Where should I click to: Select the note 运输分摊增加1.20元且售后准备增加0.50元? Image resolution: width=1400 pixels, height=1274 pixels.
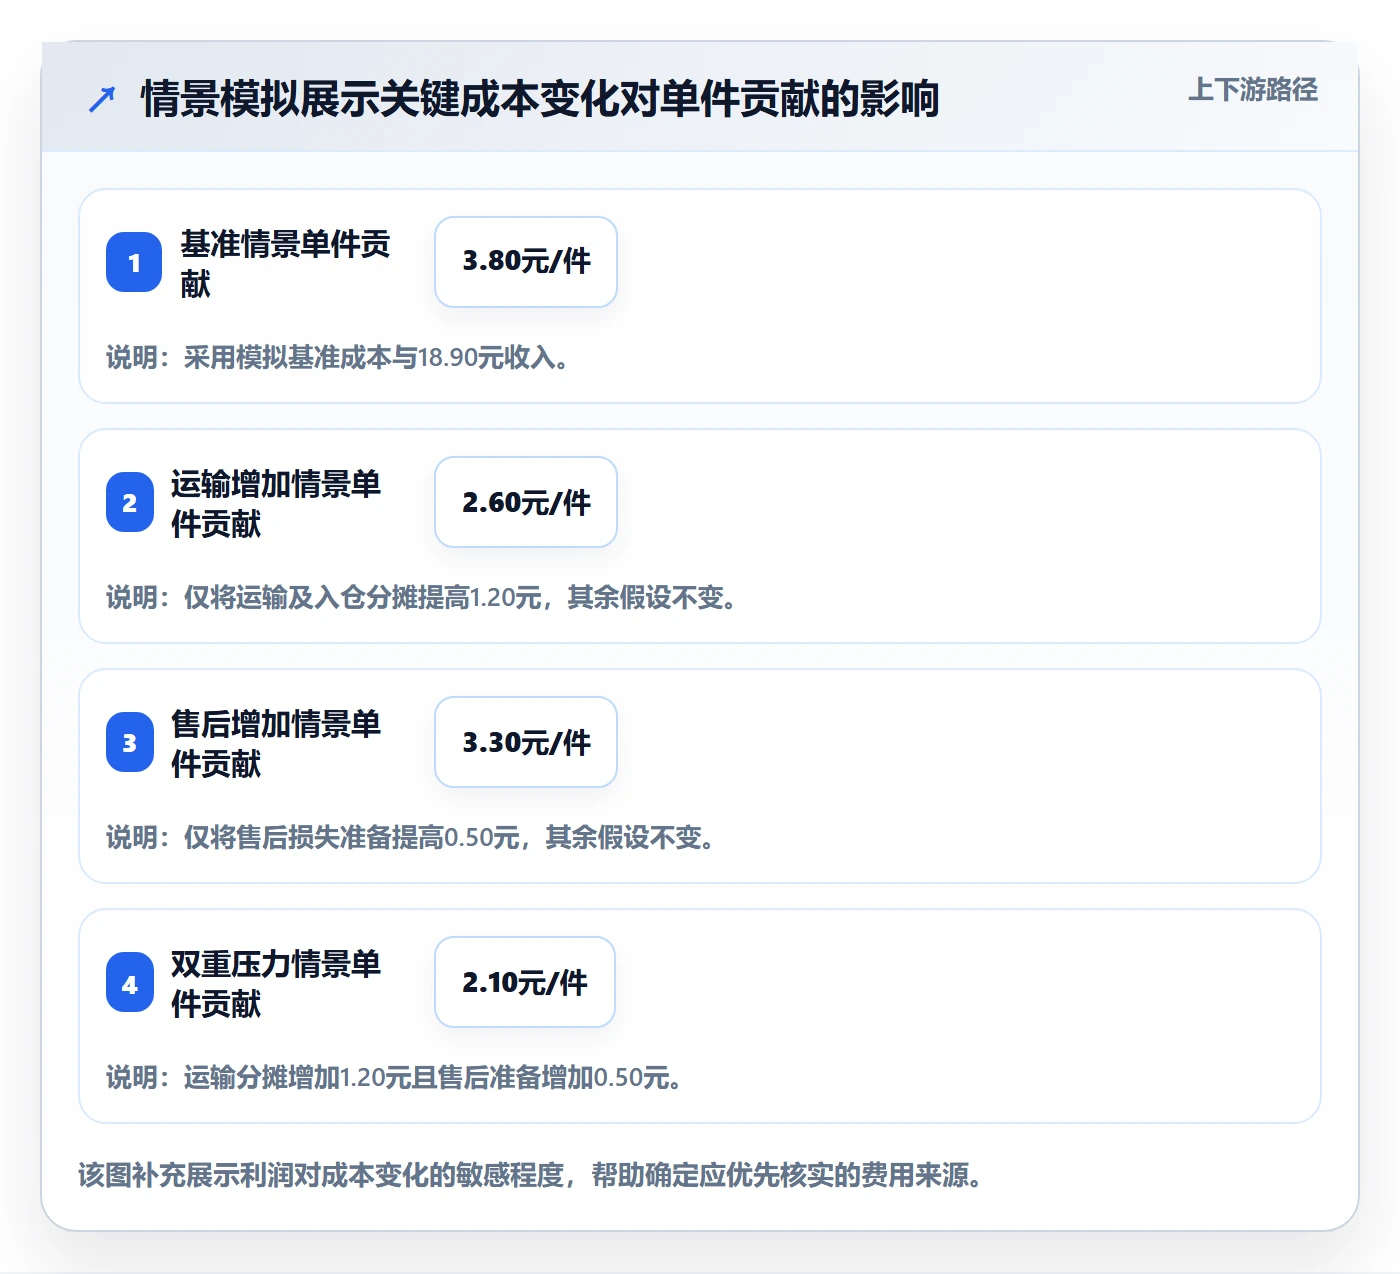(396, 1078)
